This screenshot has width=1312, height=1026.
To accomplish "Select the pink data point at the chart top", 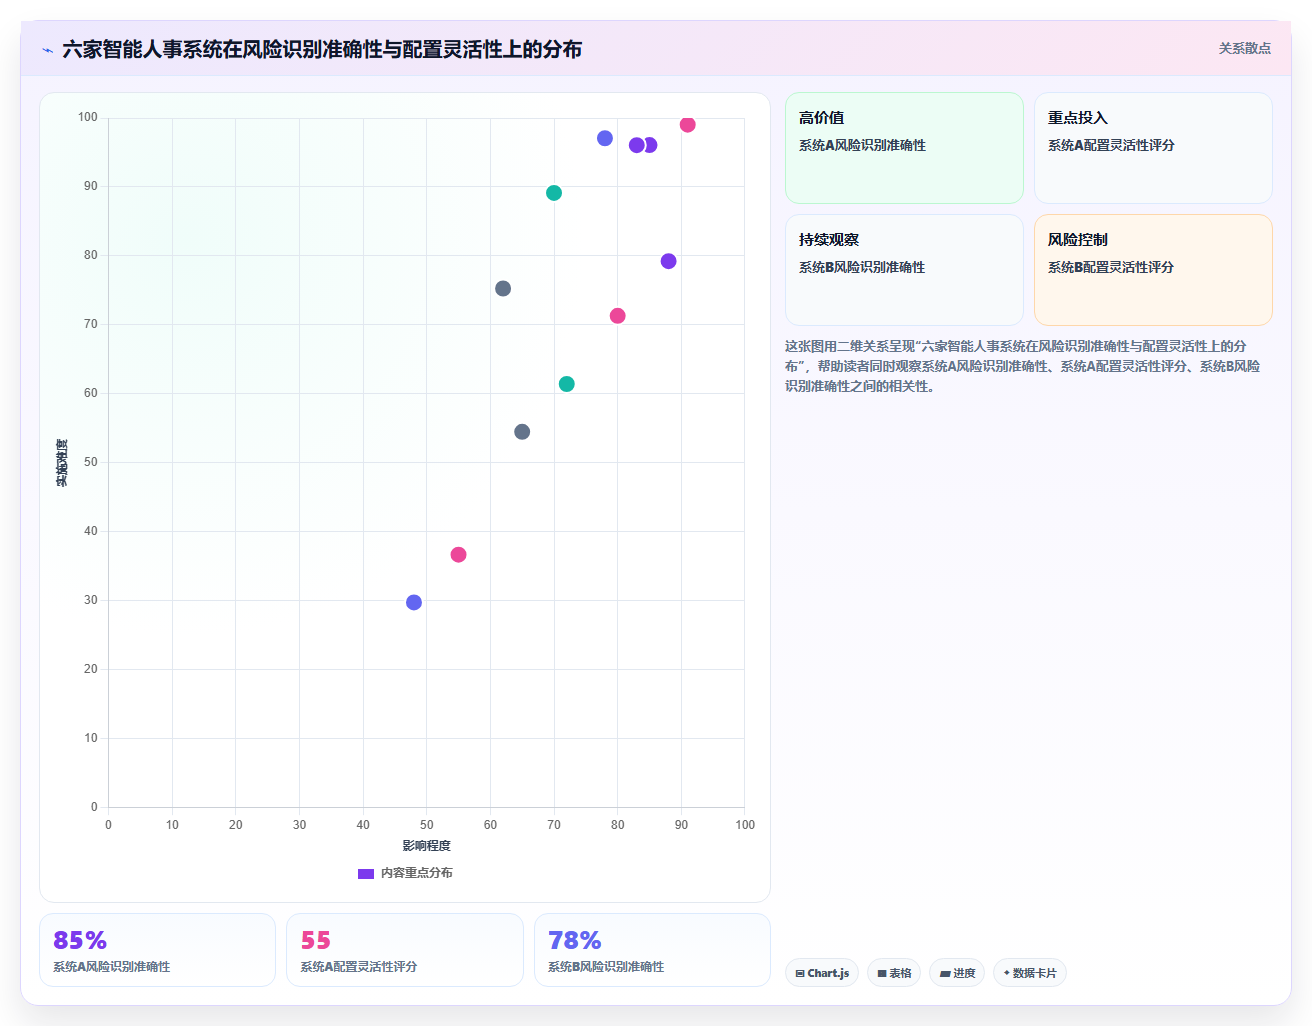I will [687, 125].
